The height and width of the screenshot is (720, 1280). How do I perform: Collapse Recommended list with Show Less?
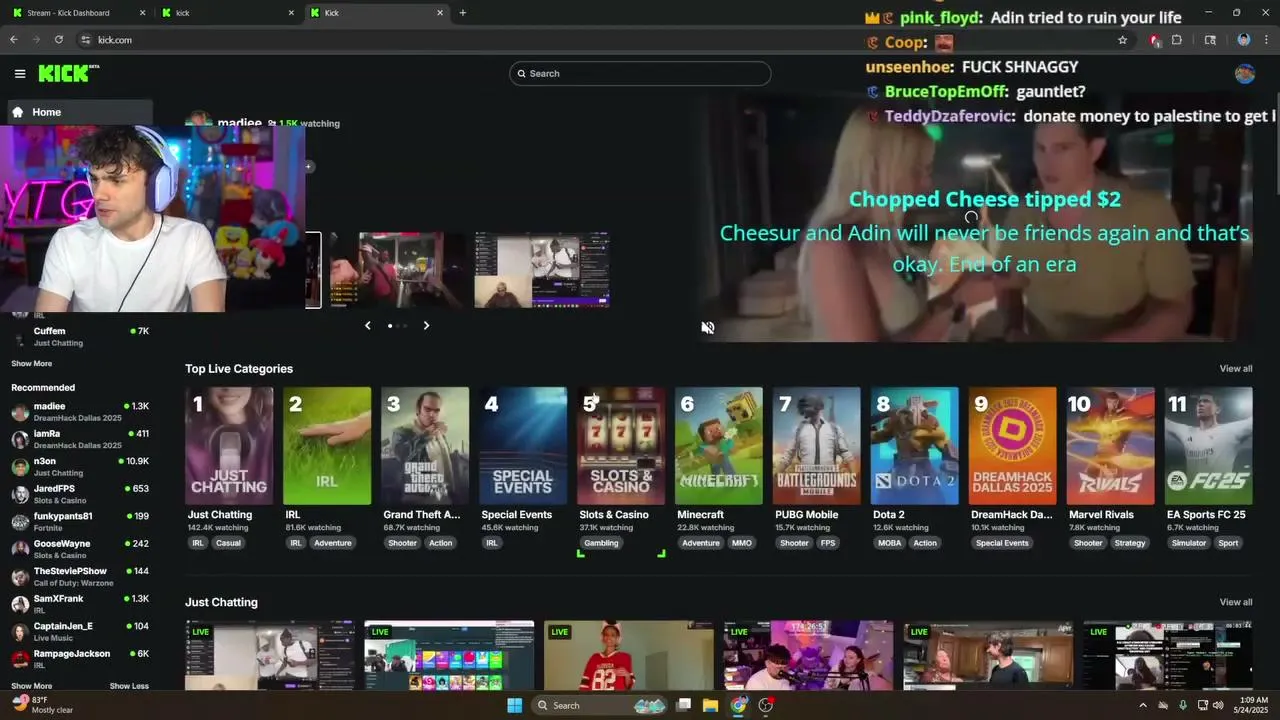click(x=129, y=686)
